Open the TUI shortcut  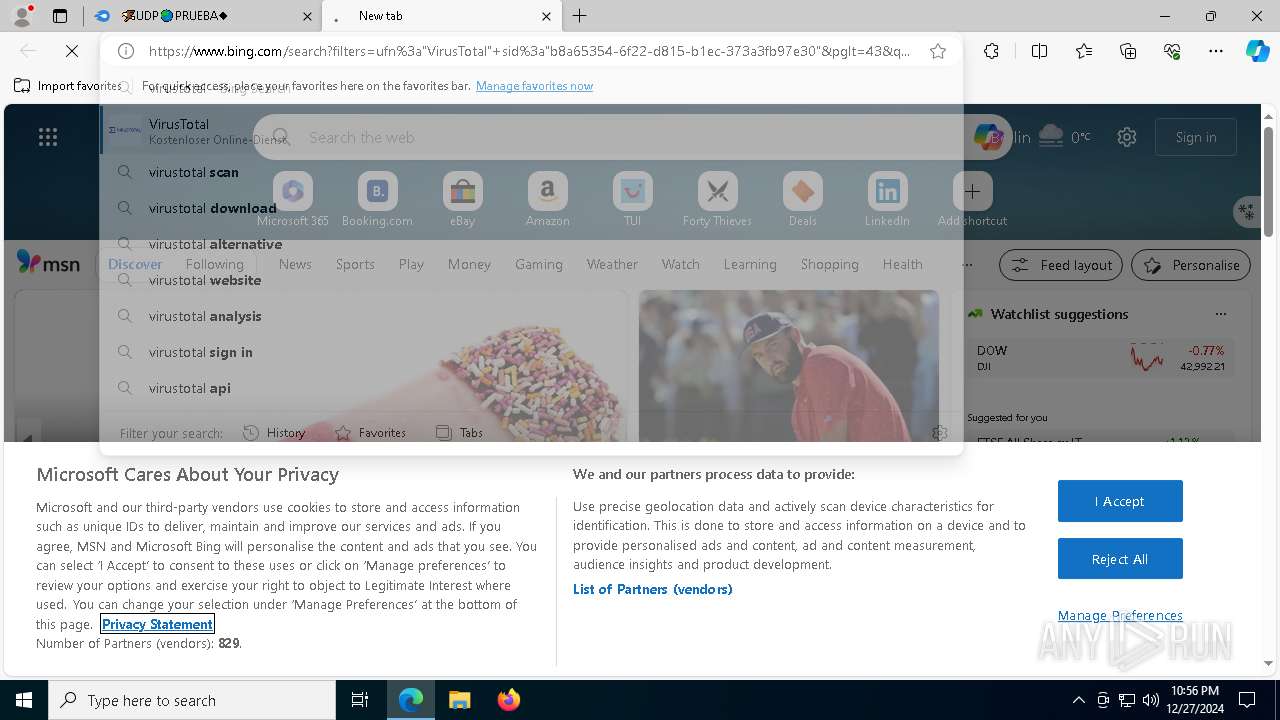point(632,199)
